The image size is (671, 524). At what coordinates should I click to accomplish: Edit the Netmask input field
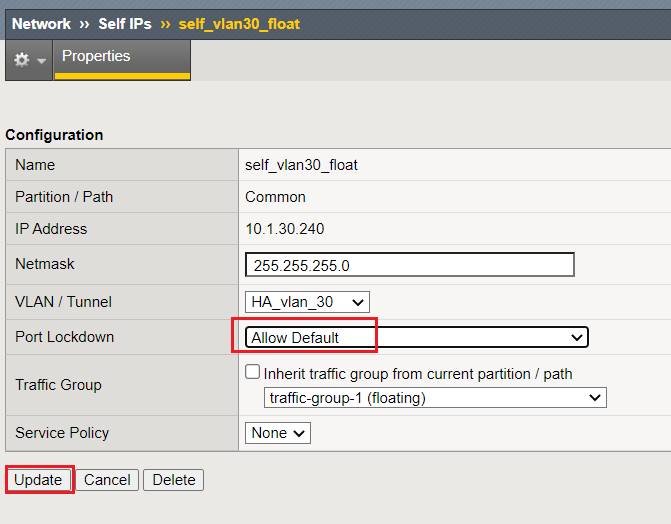pyautogui.click(x=410, y=265)
